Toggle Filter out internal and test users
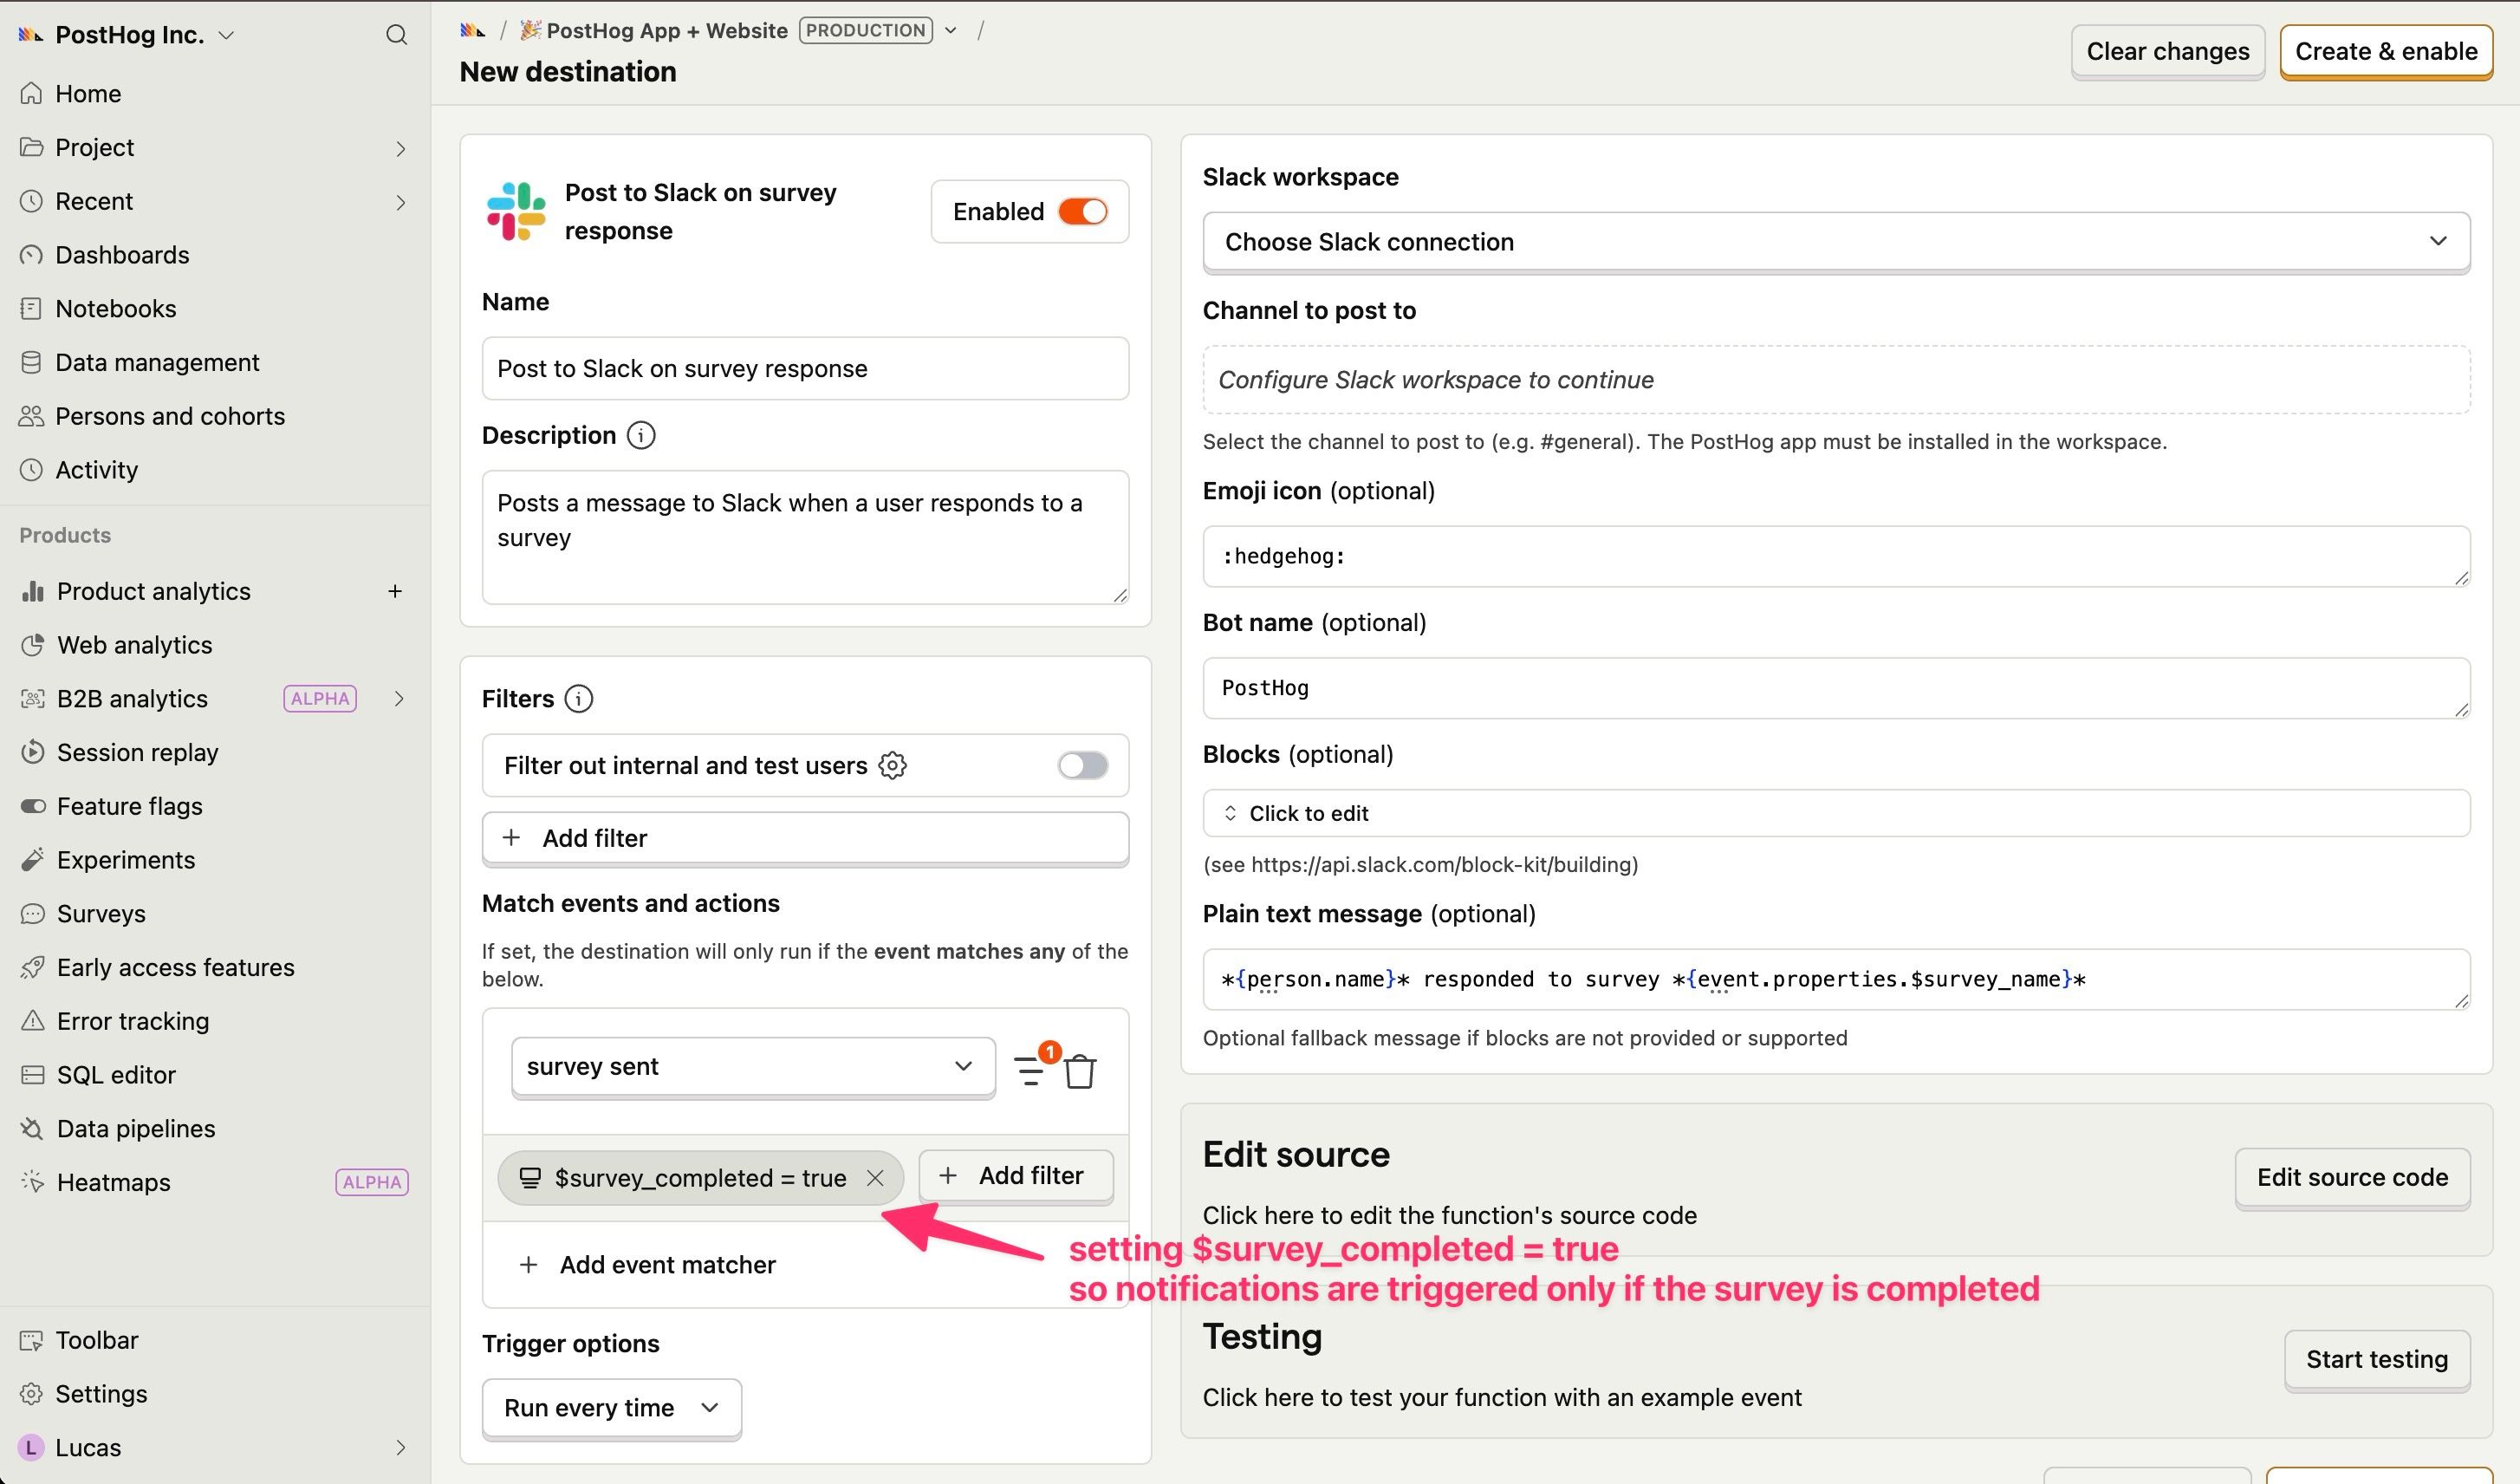Screen dimensions: 2520x1484 1083,766
